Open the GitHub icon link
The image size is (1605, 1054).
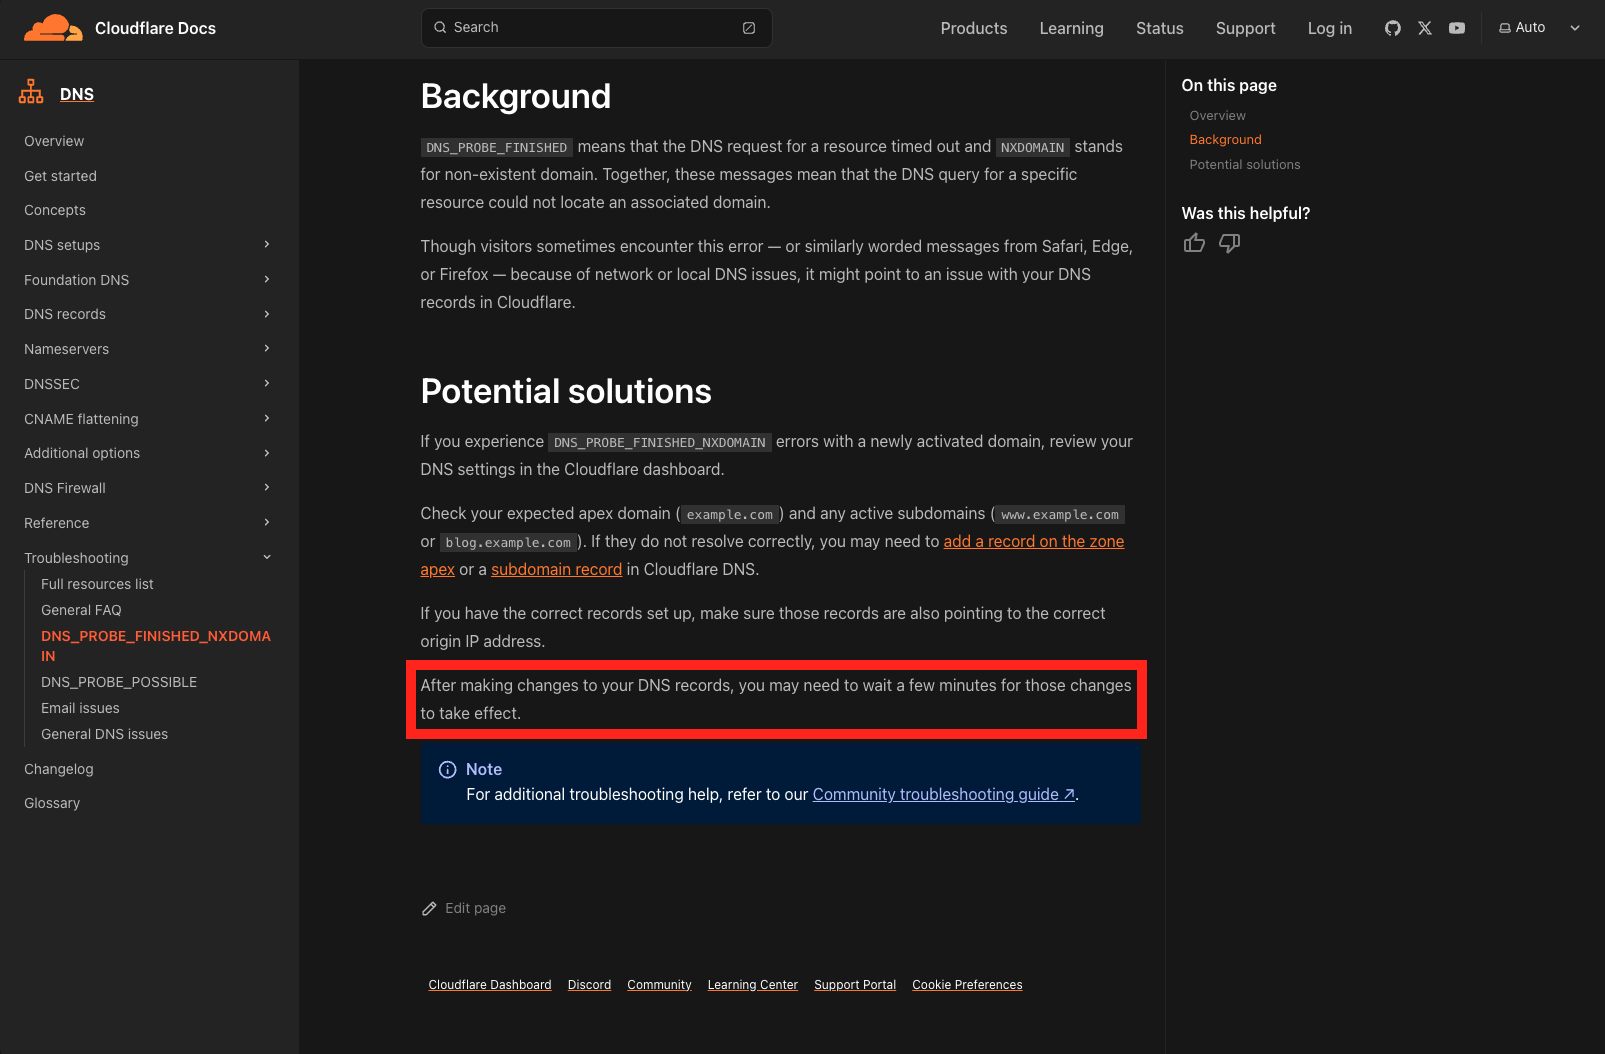coord(1393,28)
